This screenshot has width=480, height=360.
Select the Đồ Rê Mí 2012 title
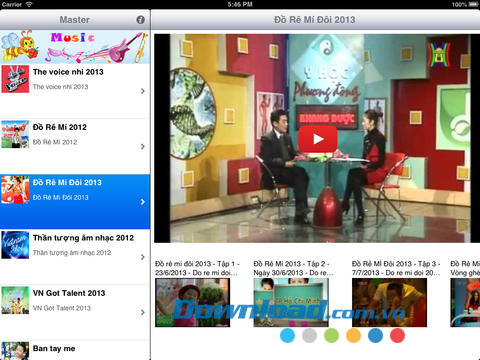(60, 127)
